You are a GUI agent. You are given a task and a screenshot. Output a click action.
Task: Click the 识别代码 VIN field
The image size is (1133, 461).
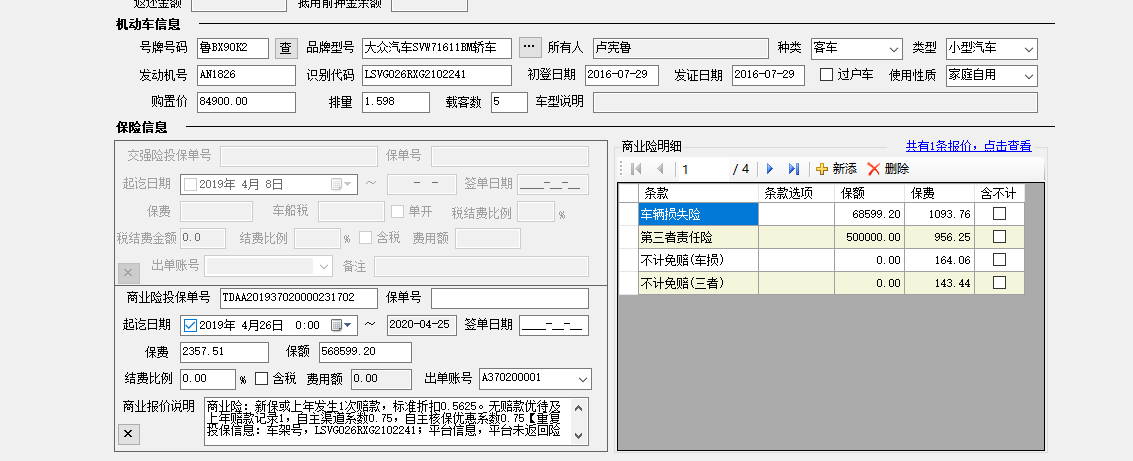[437, 75]
